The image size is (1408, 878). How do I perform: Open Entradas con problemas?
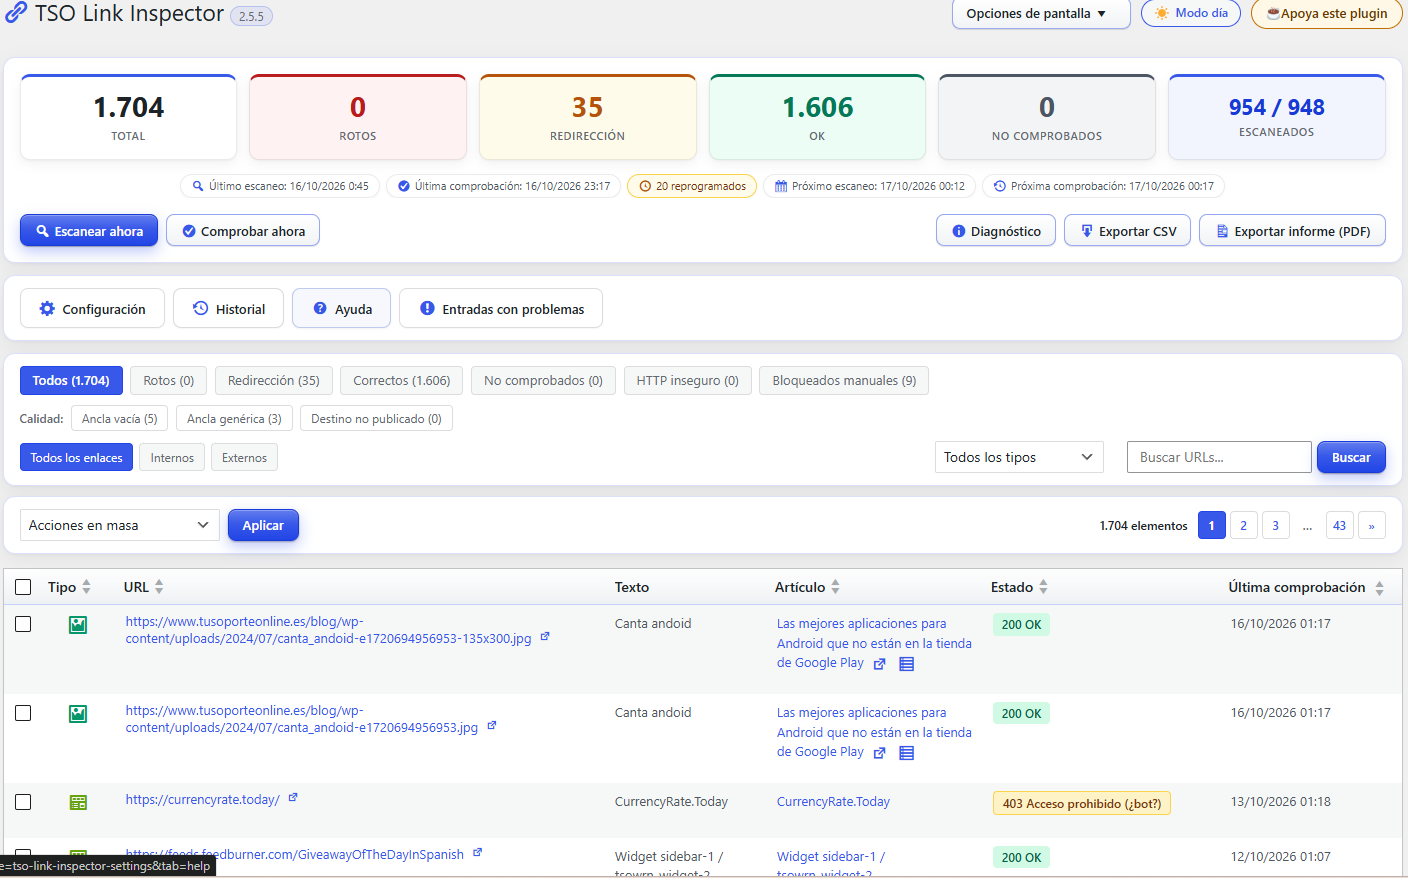pos(501,309)
